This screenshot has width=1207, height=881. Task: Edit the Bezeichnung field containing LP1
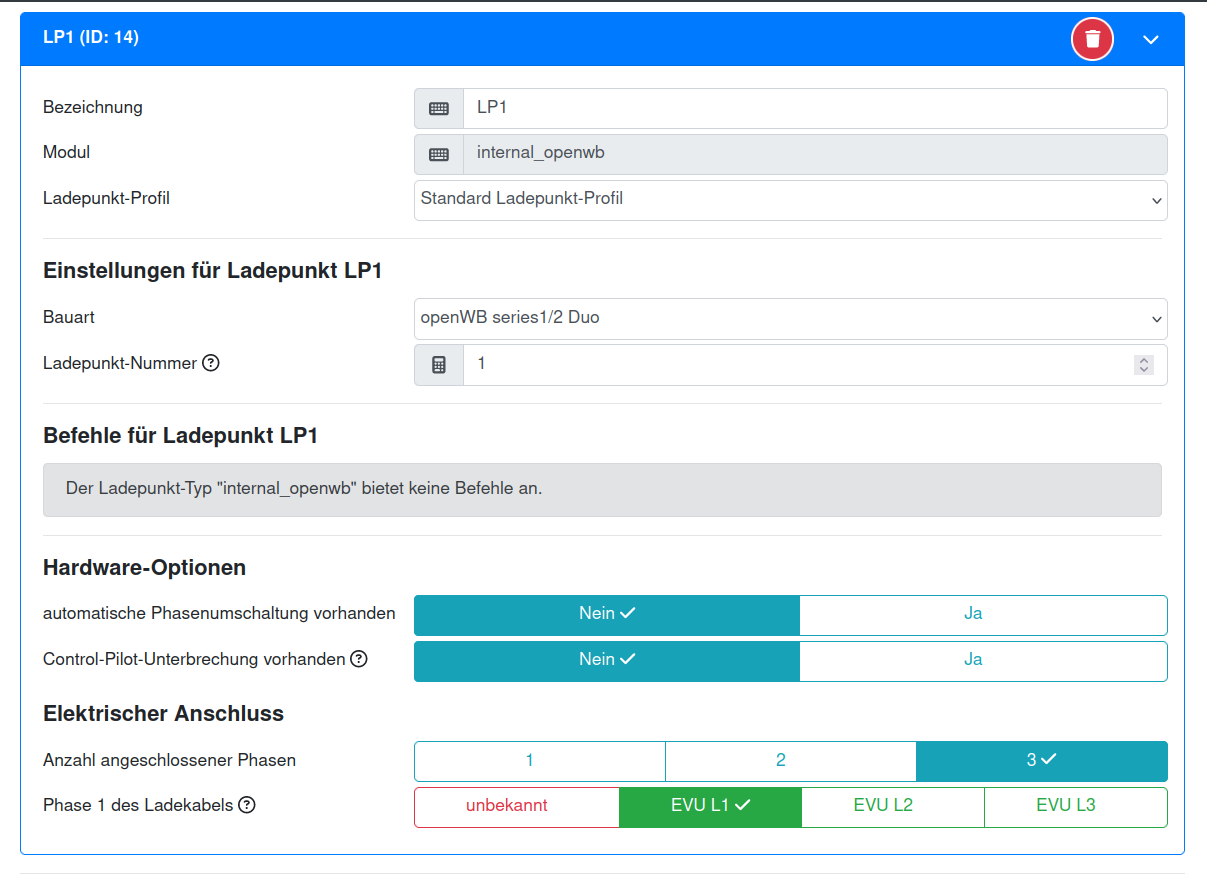click(x=815, y=108)
